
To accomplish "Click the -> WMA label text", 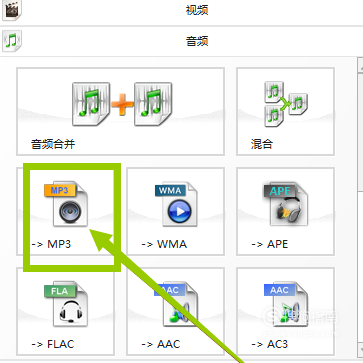I will tap(164, 244).
